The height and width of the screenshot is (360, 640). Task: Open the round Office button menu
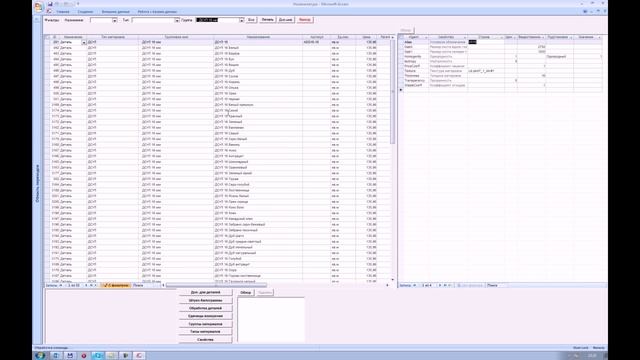pyautogui.click(x=38, y=7)
